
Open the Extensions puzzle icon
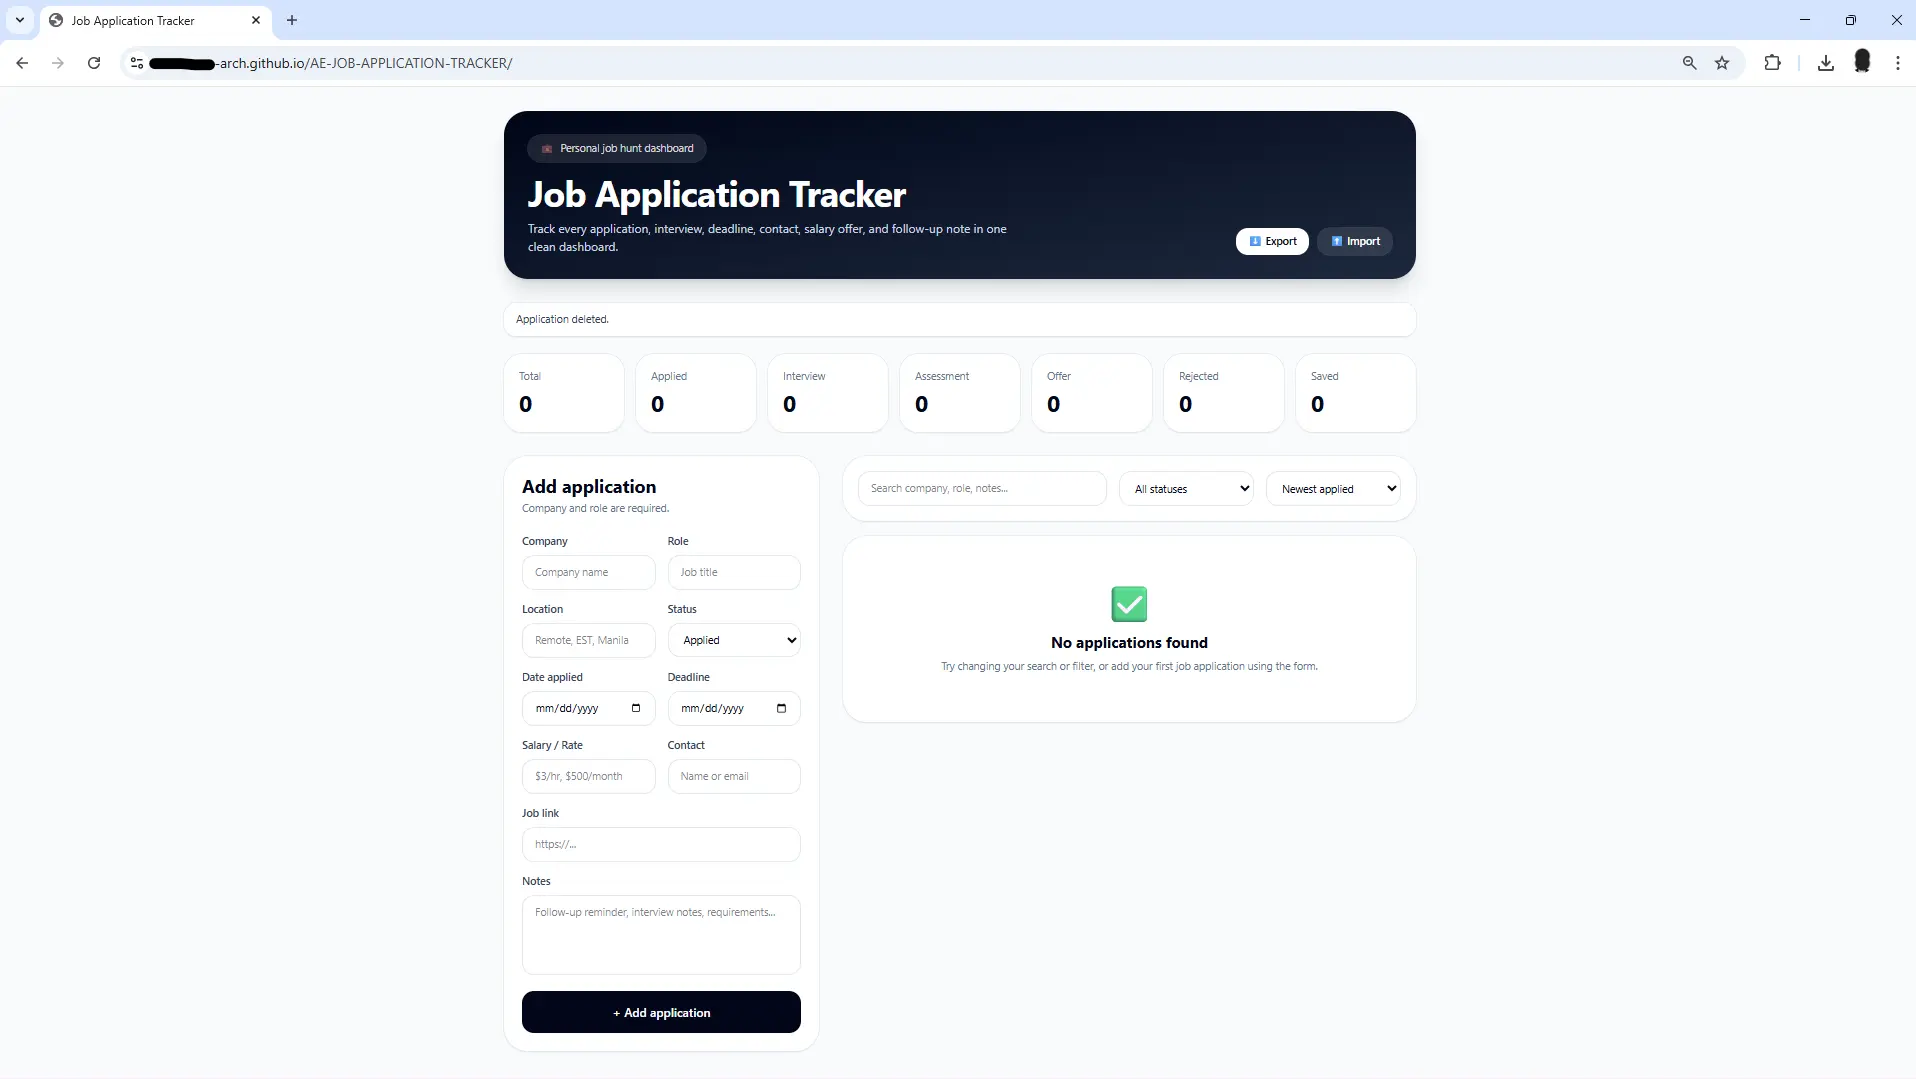coord(1772,63)
